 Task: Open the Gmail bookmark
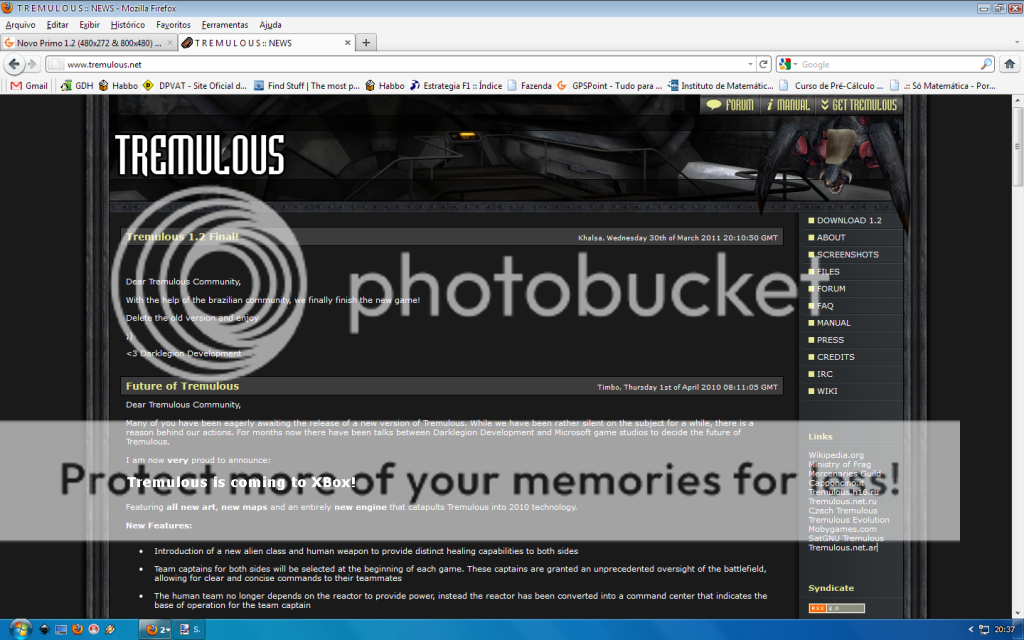29,86
